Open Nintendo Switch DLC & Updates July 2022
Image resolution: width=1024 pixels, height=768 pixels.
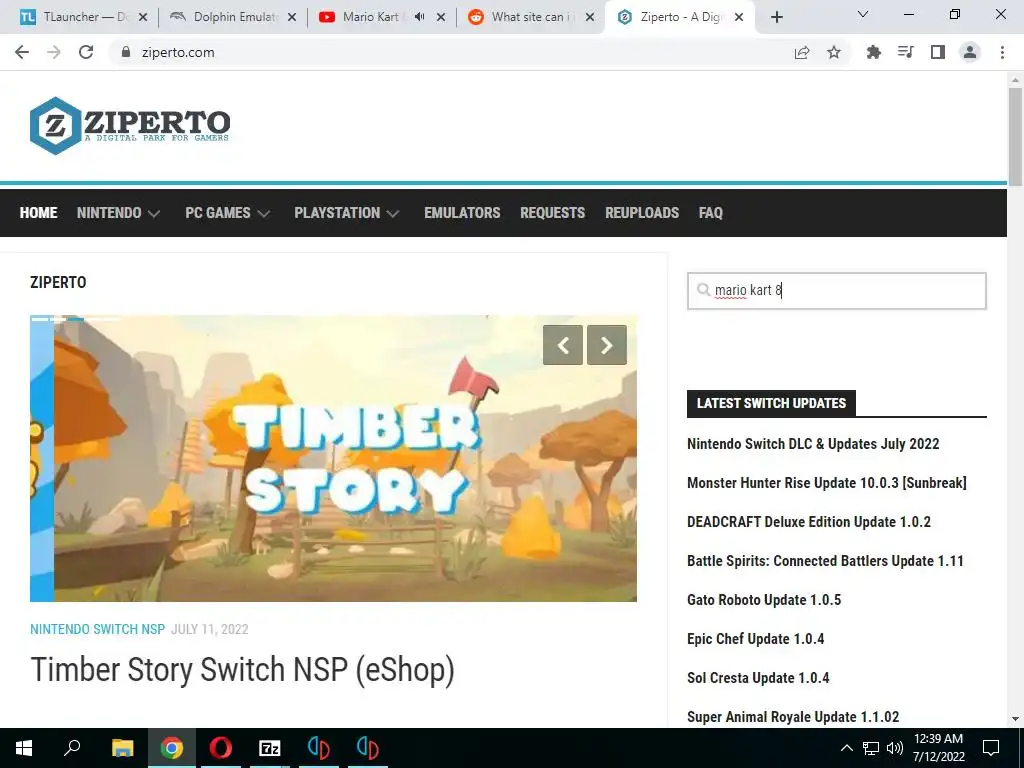pyautogui.click(x=813, y=444)
